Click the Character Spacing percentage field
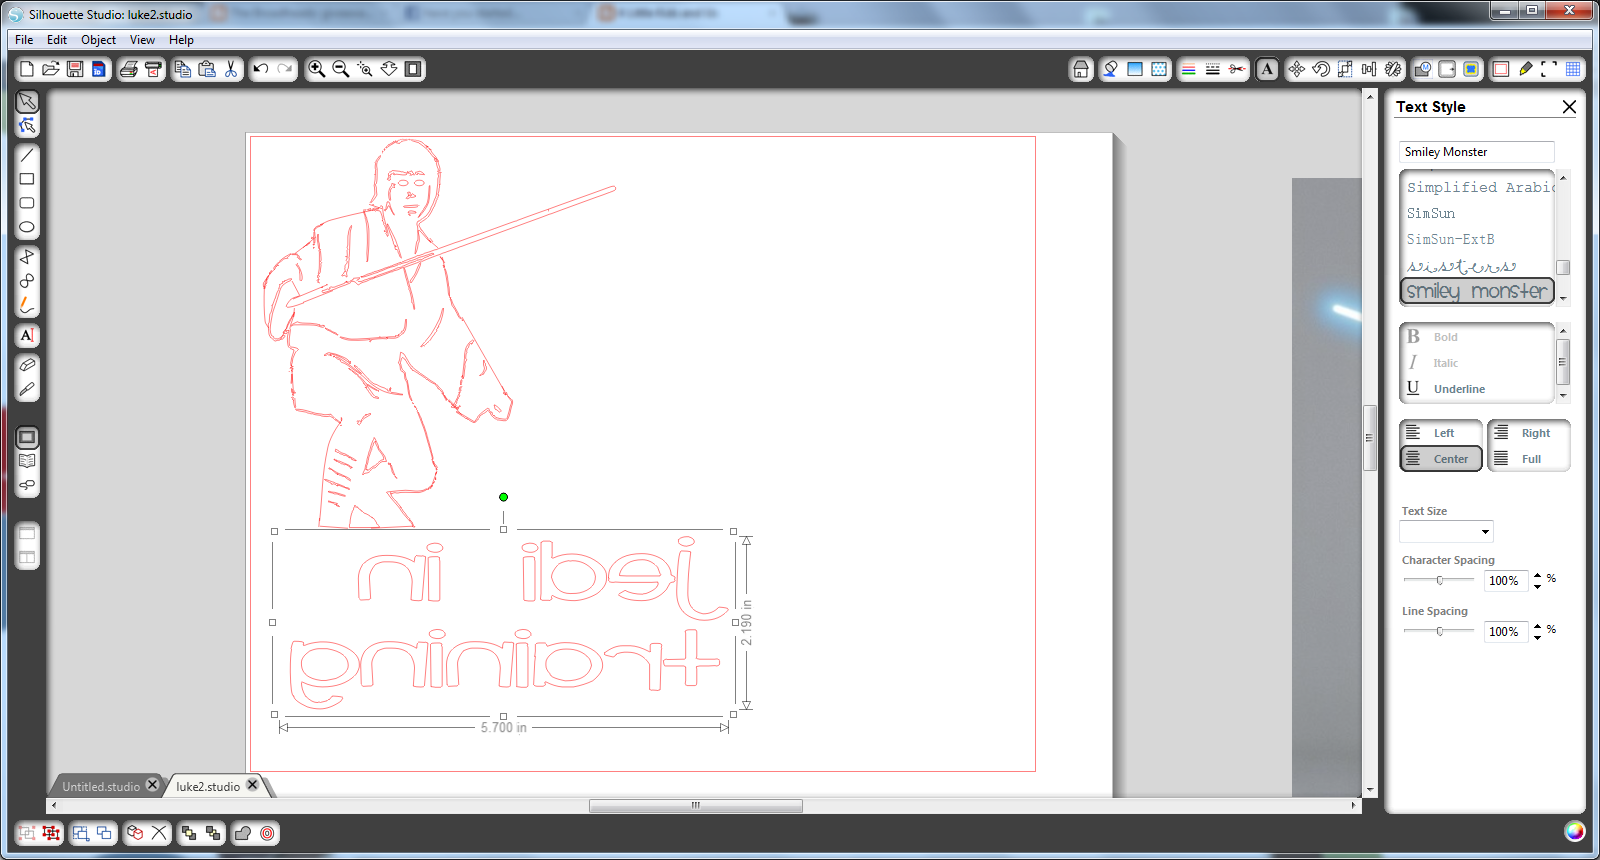 click(x=1505, y=581)
